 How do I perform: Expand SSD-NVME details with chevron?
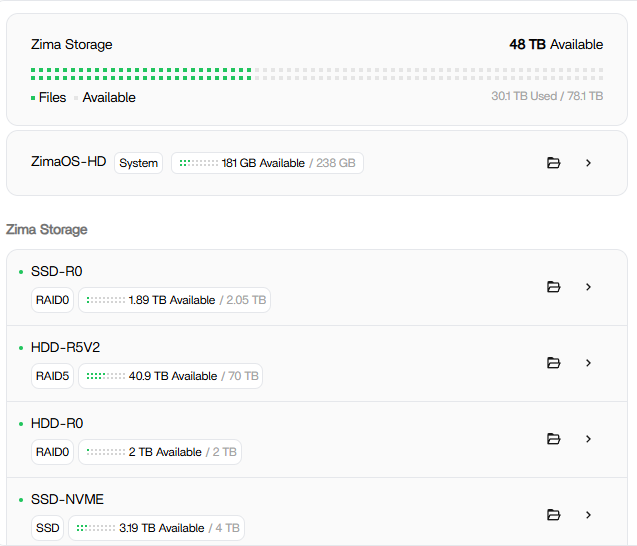588,515
